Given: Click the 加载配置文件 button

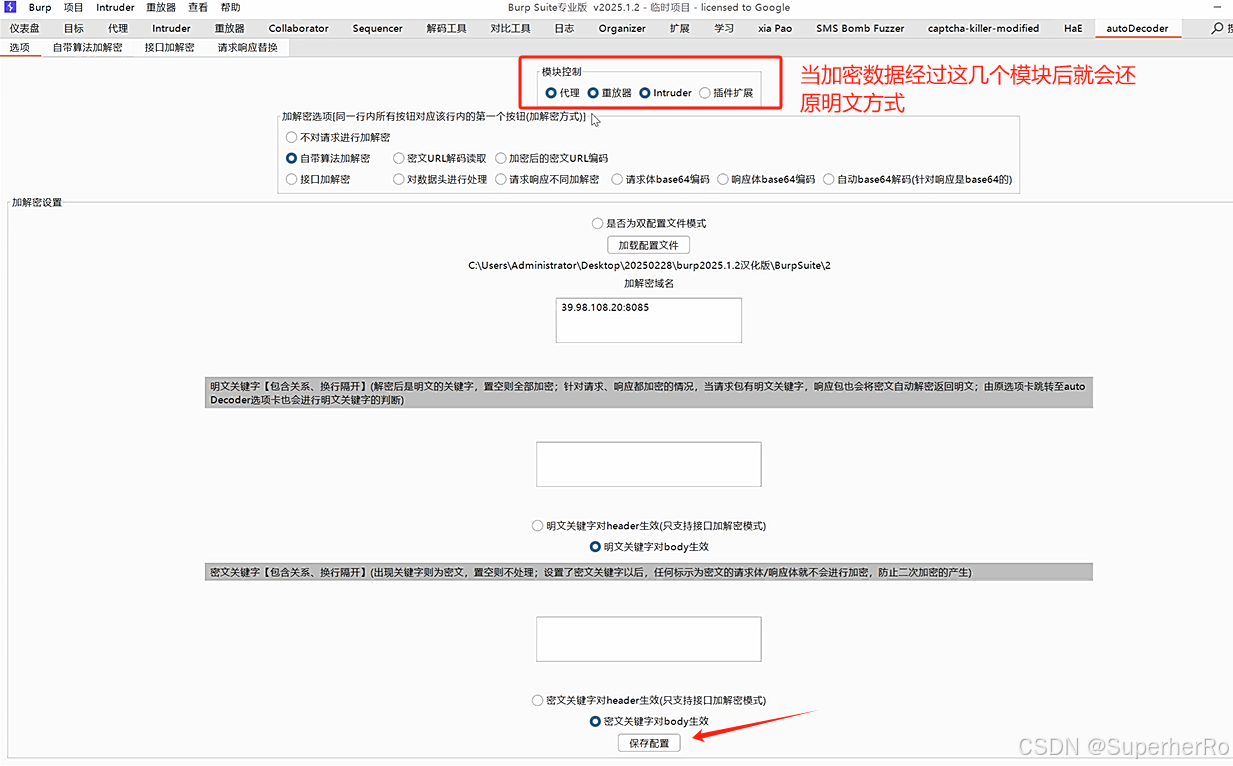Looking at the screenshot, I should [649, 245].
